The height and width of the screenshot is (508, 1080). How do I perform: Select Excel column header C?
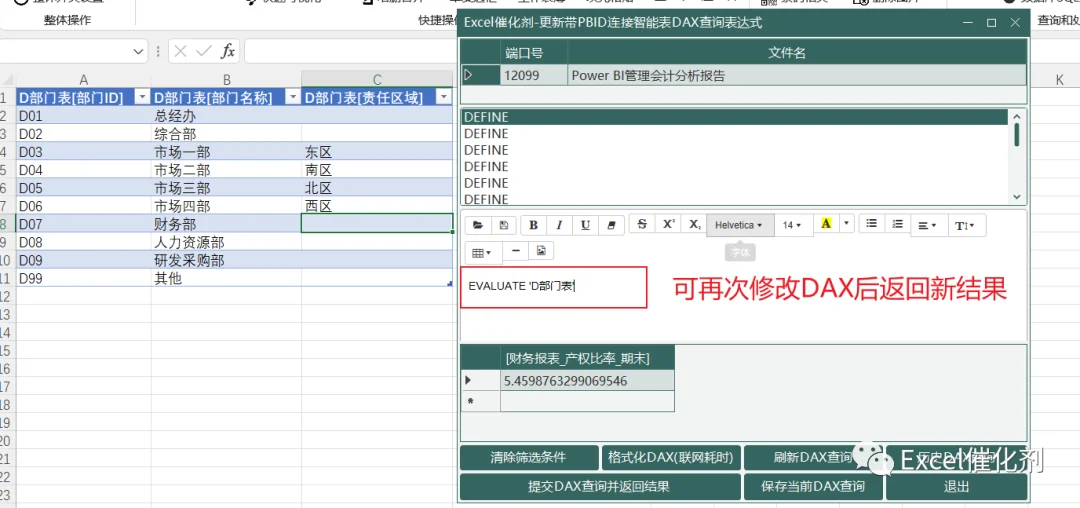(377, 81)
